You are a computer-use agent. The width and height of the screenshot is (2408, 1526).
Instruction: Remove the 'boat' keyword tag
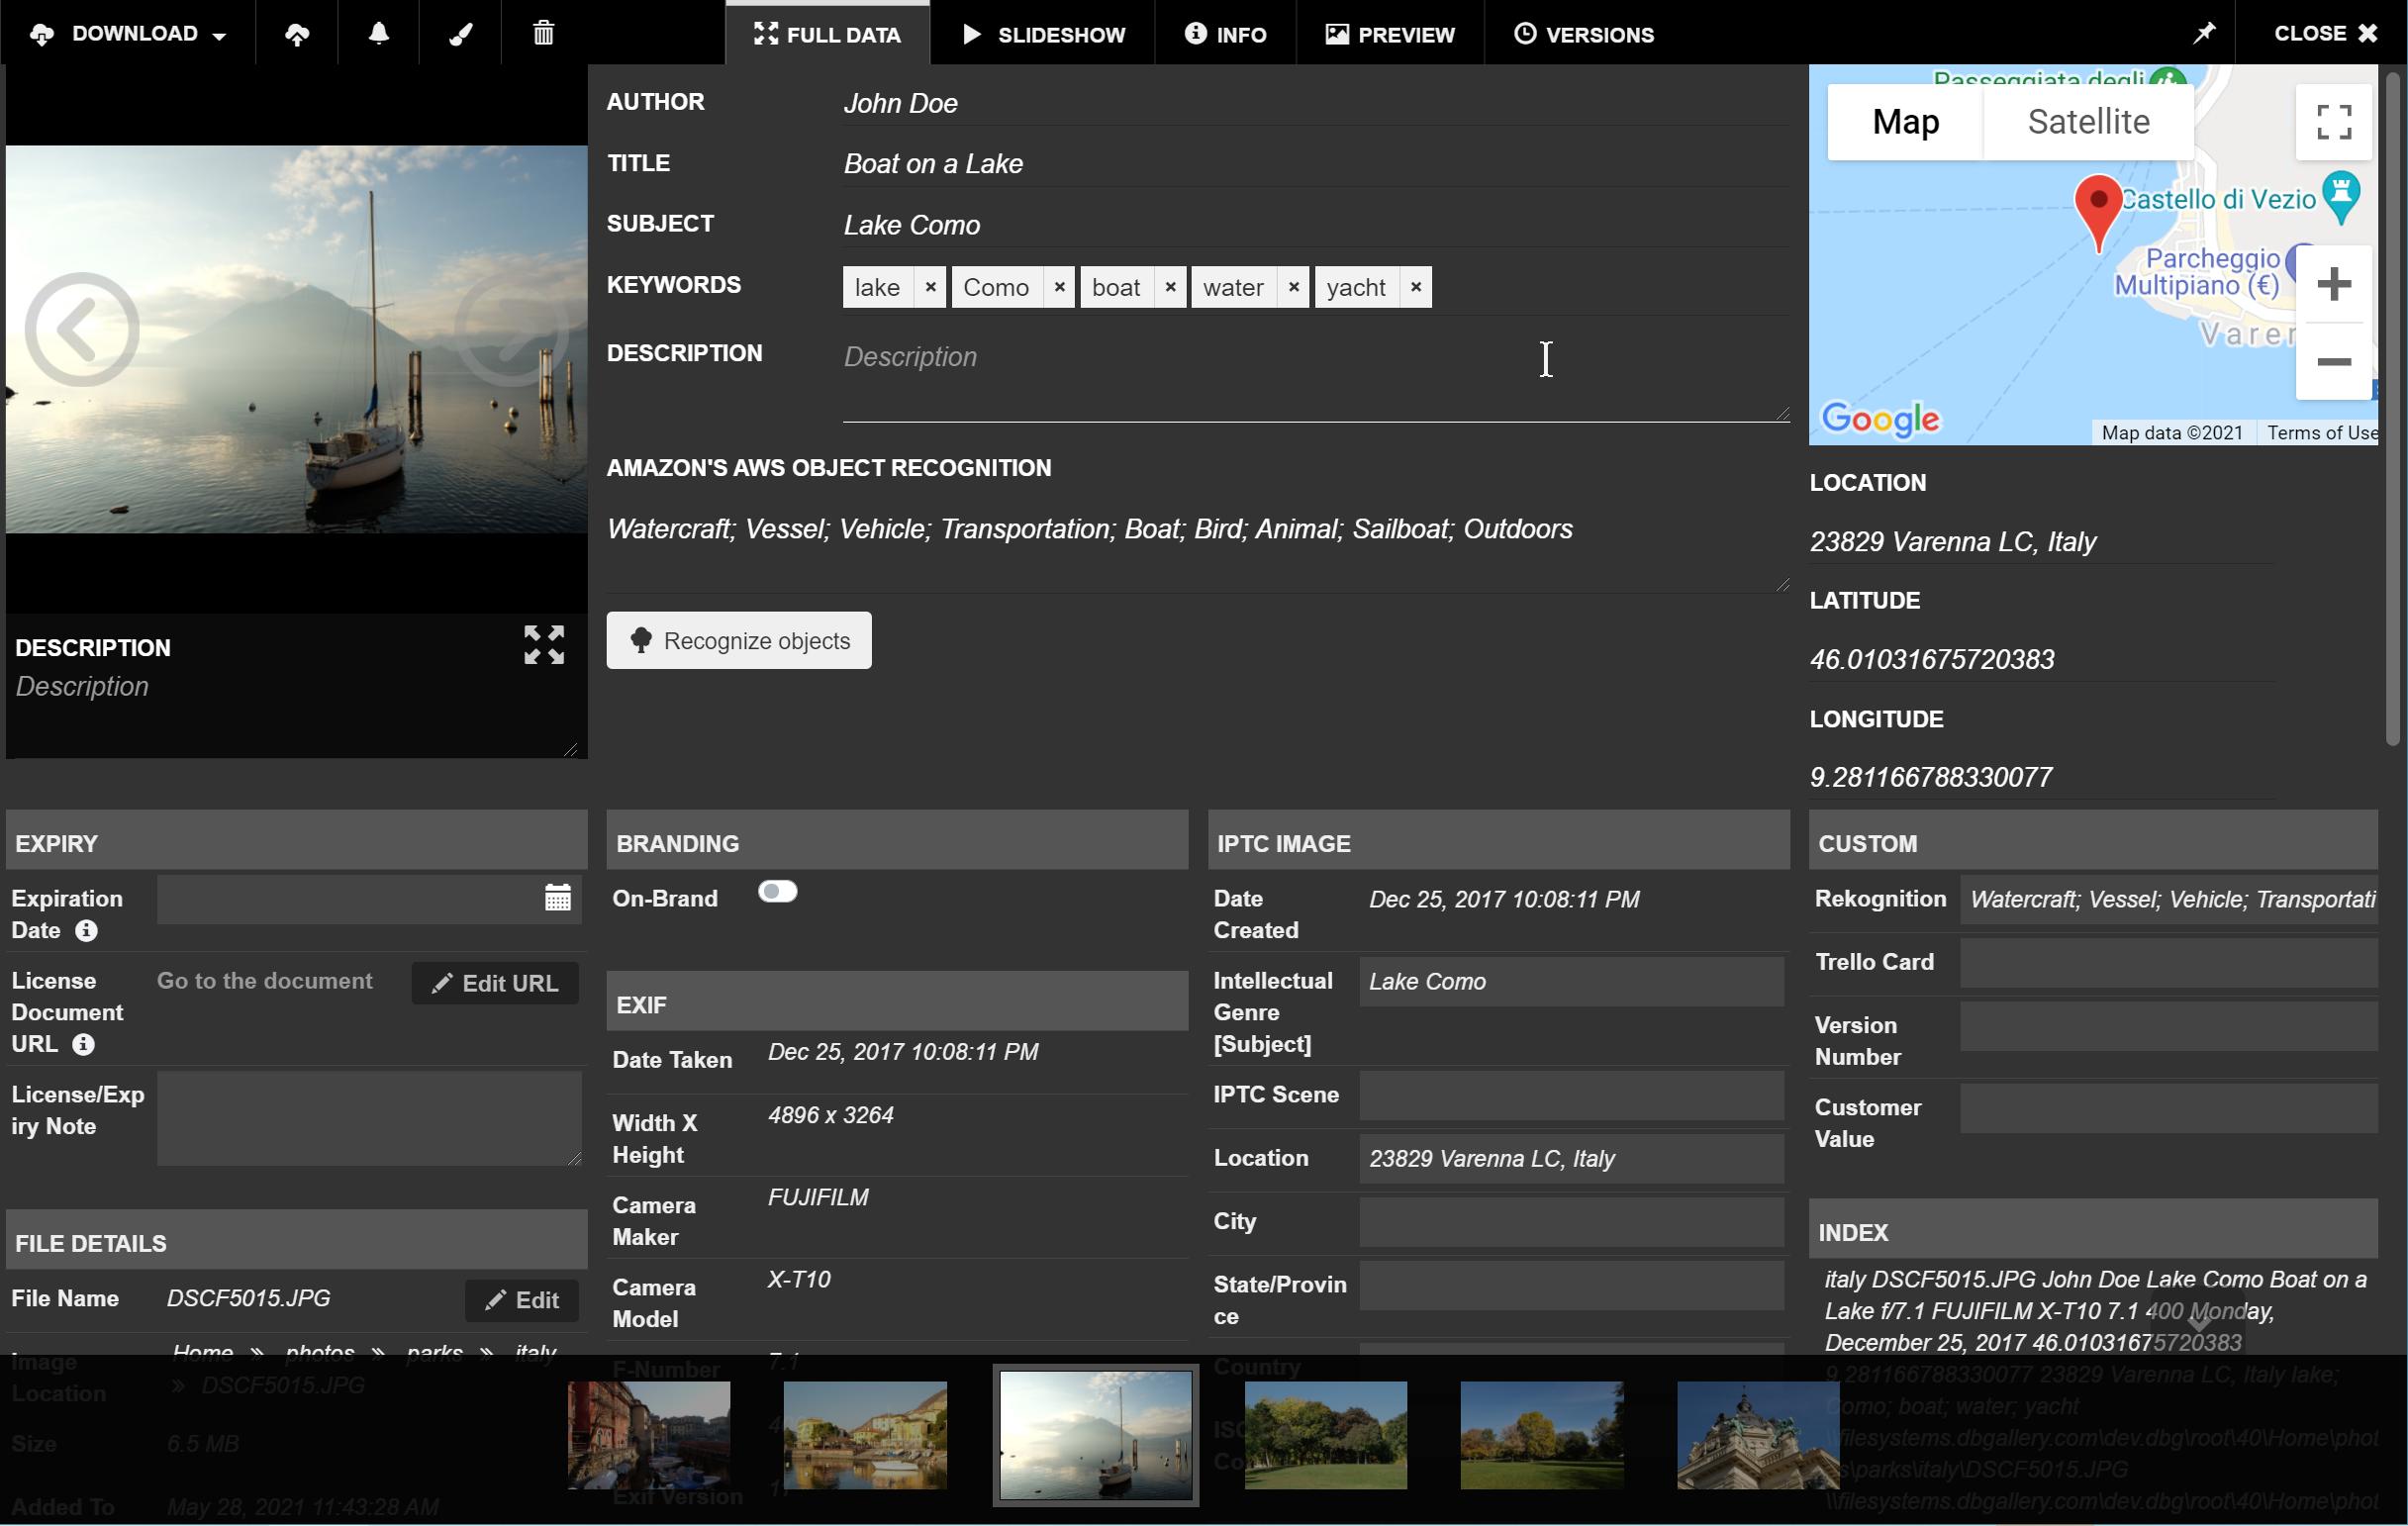(x=1170, y=287)
